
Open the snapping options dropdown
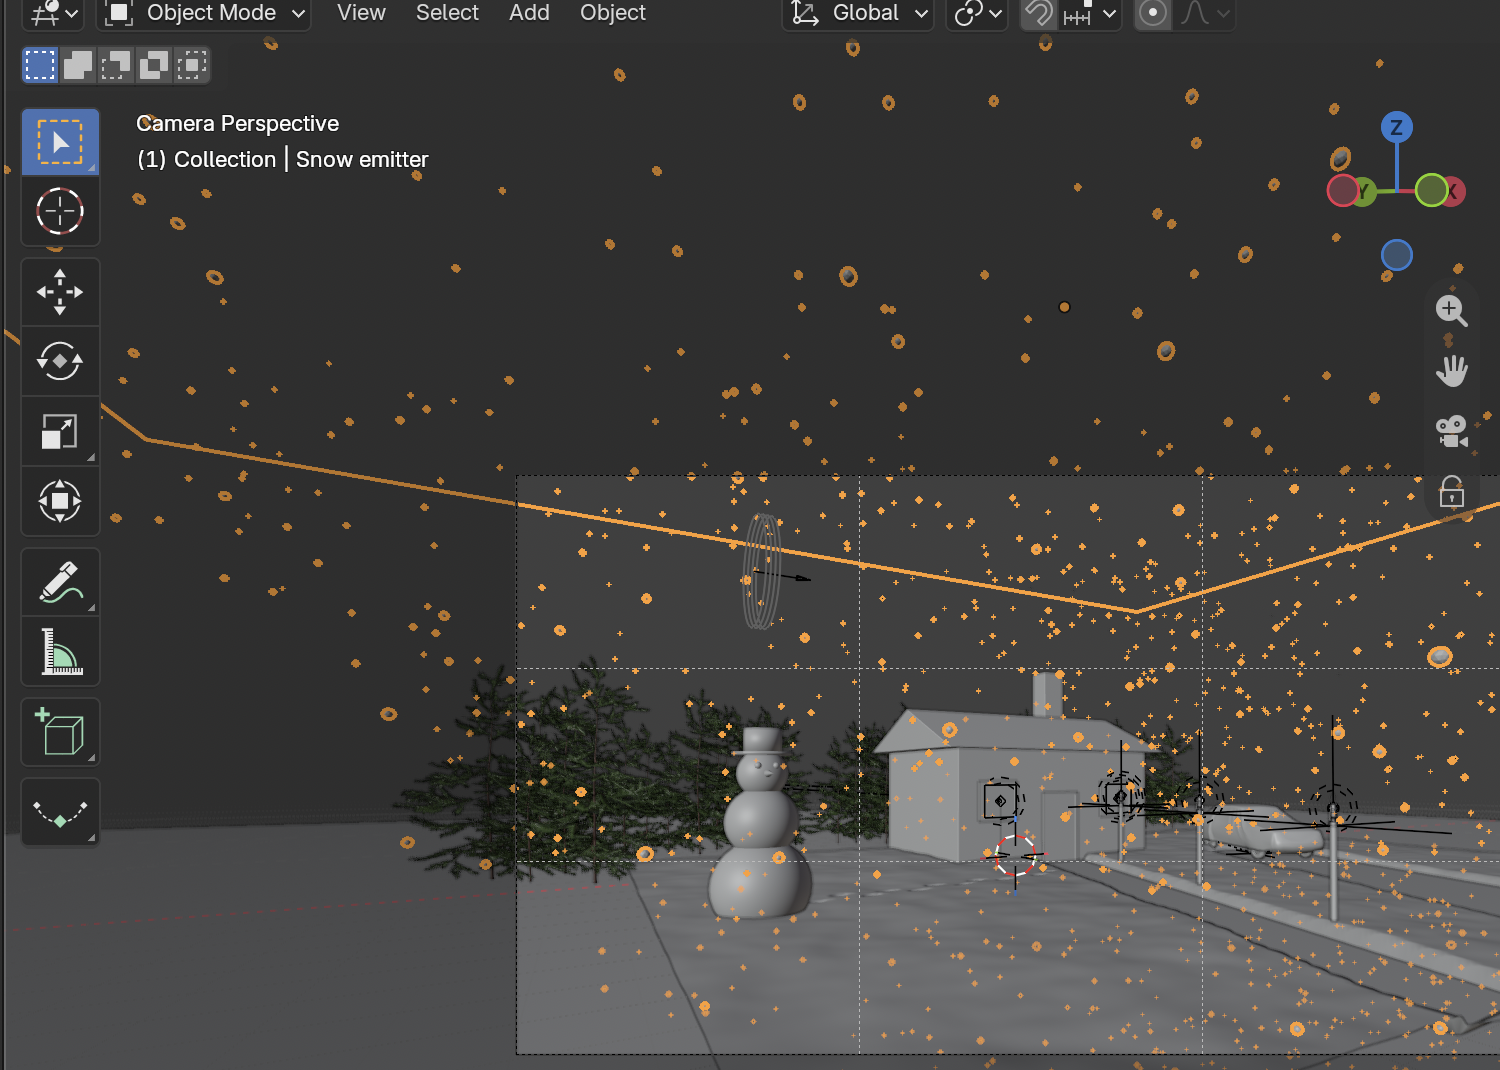point(1090,13)
